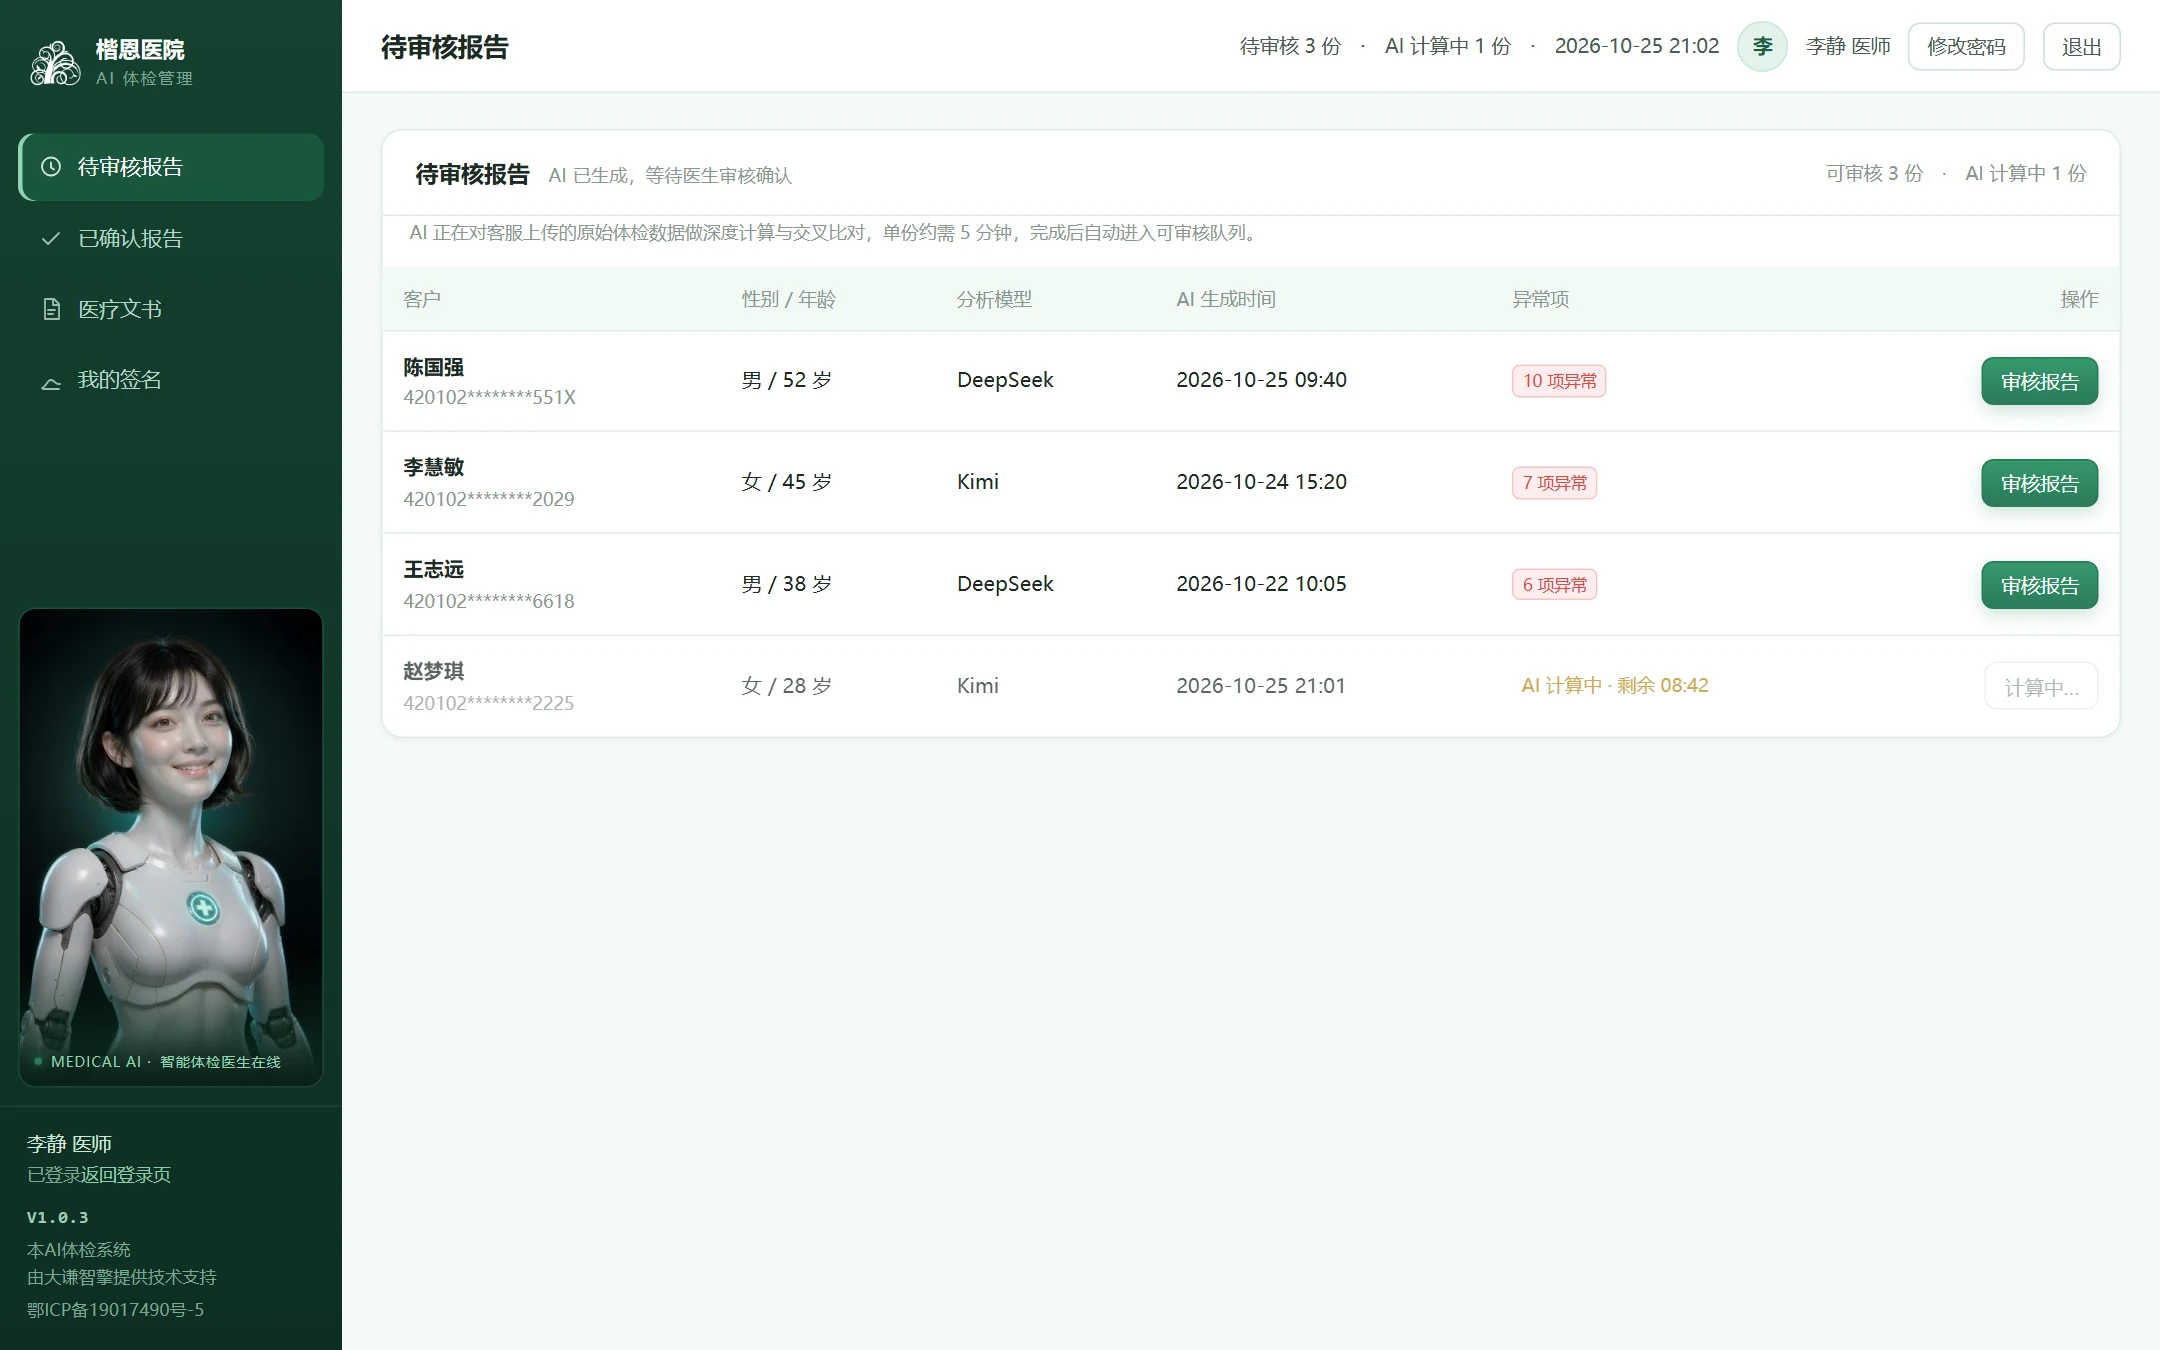Click the V1.0.3 version label

tap(57, 1217)
